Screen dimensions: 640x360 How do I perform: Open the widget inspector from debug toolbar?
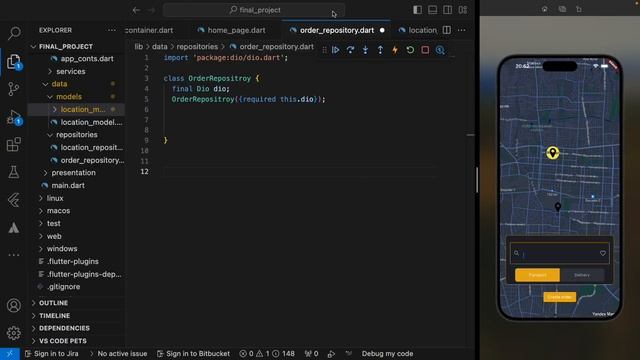(x=440, y=50)
